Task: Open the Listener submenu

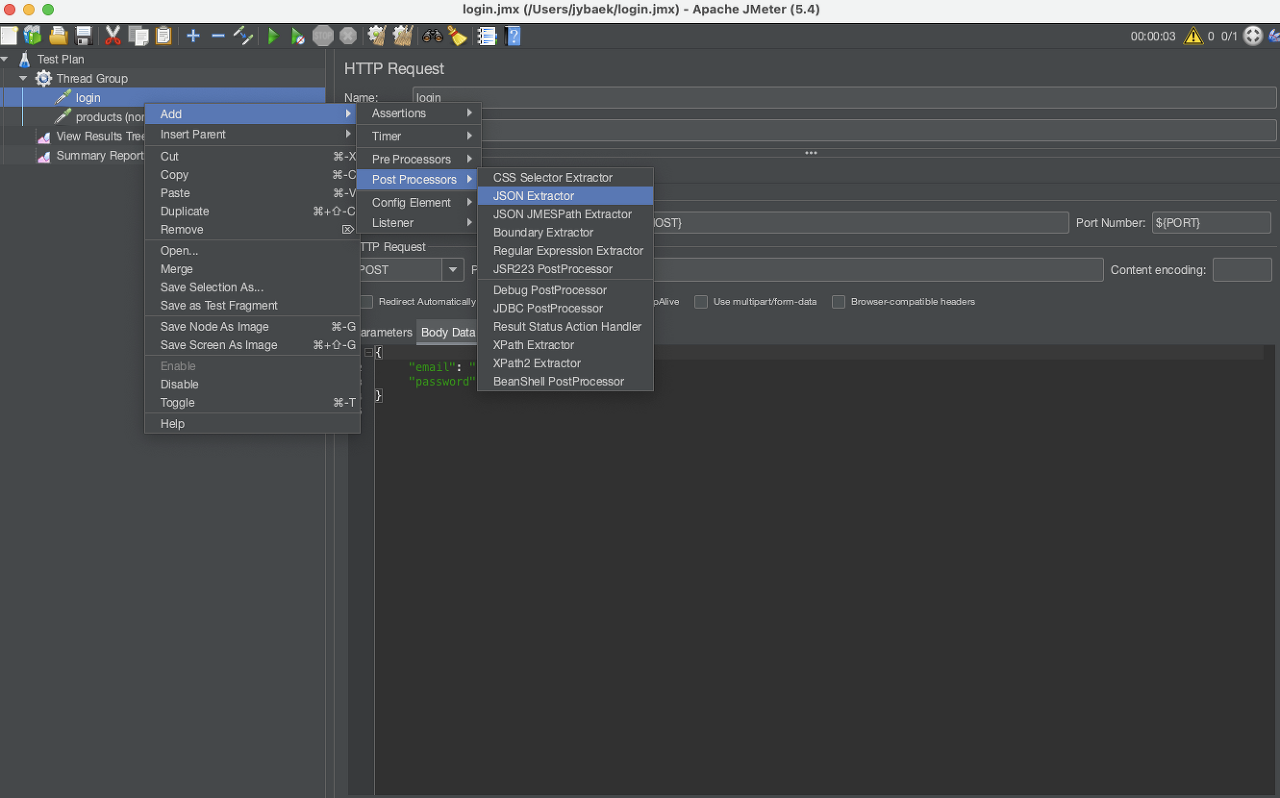Action: pos(419,223)
